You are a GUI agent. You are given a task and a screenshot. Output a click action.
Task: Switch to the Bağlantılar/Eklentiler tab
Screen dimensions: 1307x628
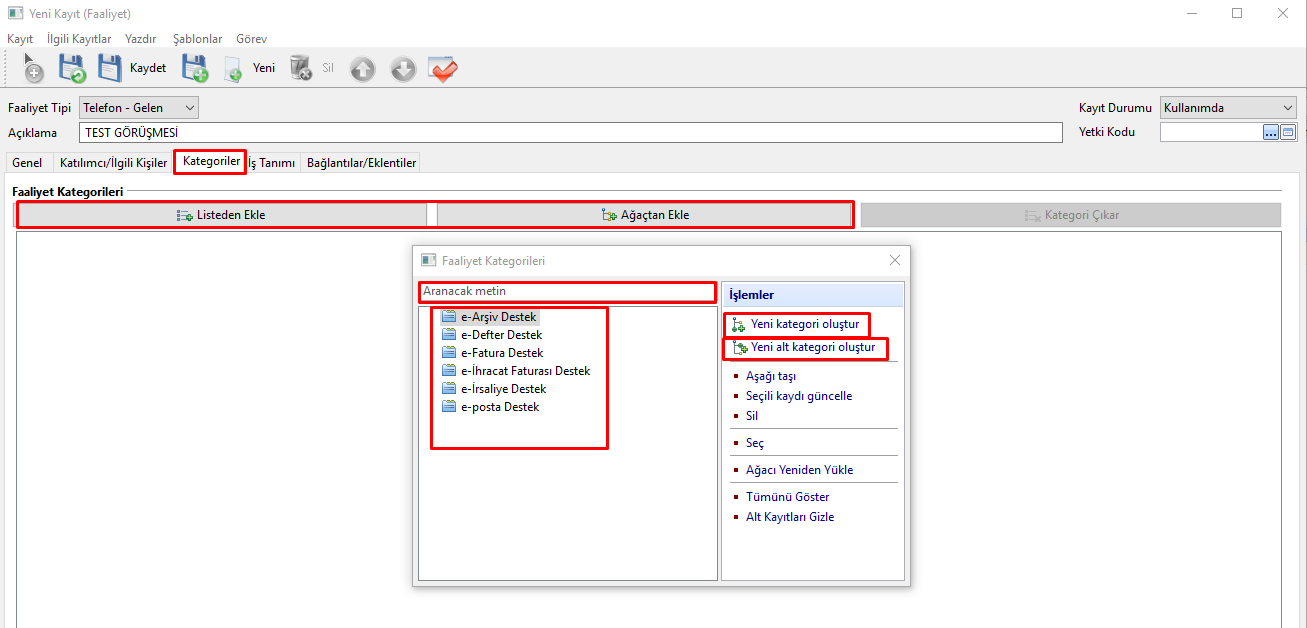click(361, 163)
